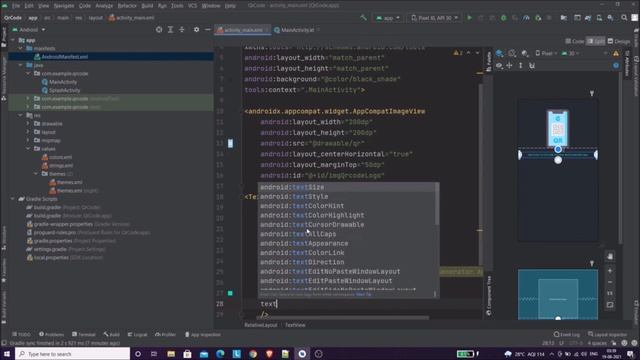Toggle autoconnect magnet icon

point(532,65)
